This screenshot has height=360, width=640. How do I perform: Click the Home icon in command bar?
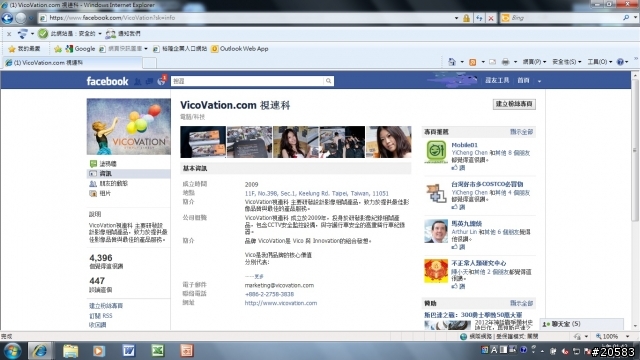pyautogui.click(x=452, y=62)
